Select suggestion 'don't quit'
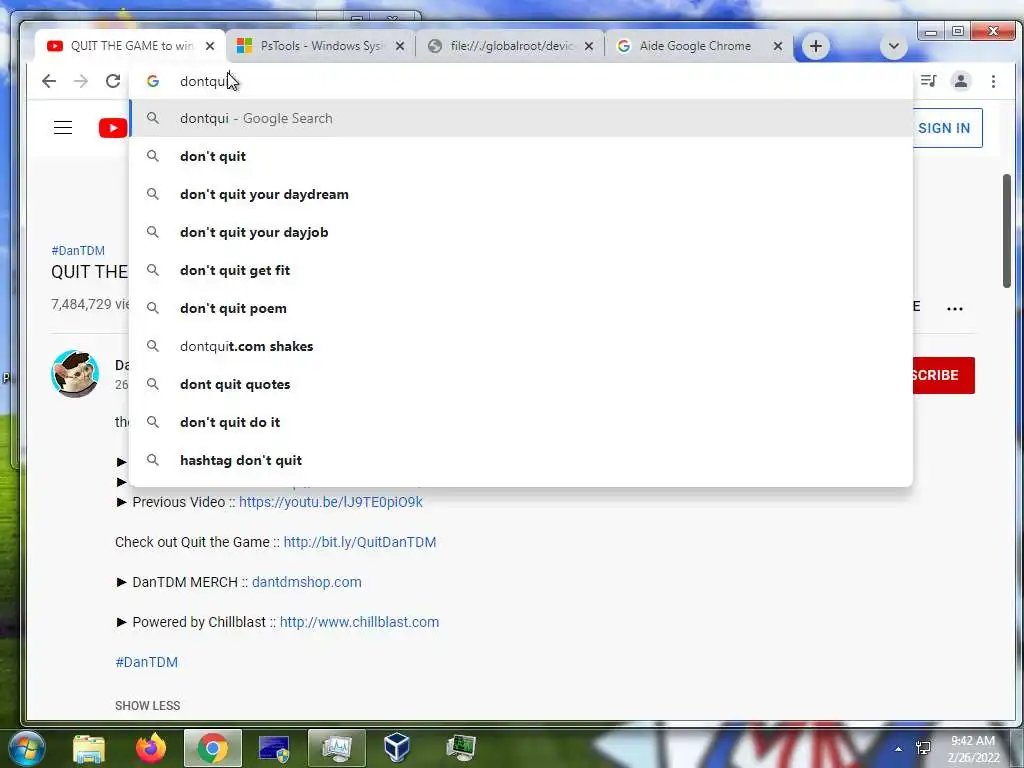This screenshot has height=768, width=1024. pyautogui.click(x=521, y=156)
